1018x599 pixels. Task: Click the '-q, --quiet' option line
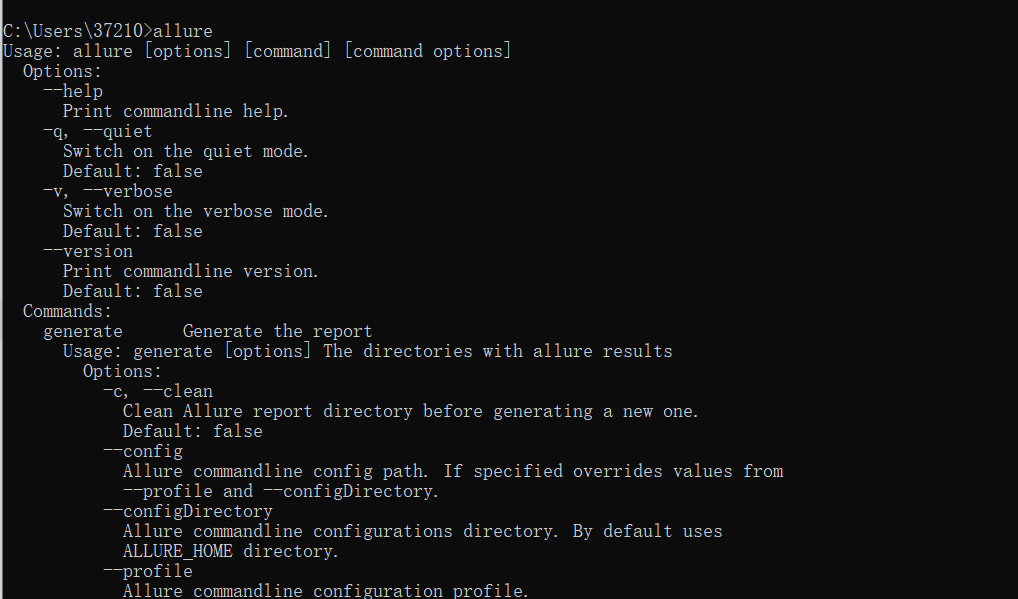pos(97,131)
